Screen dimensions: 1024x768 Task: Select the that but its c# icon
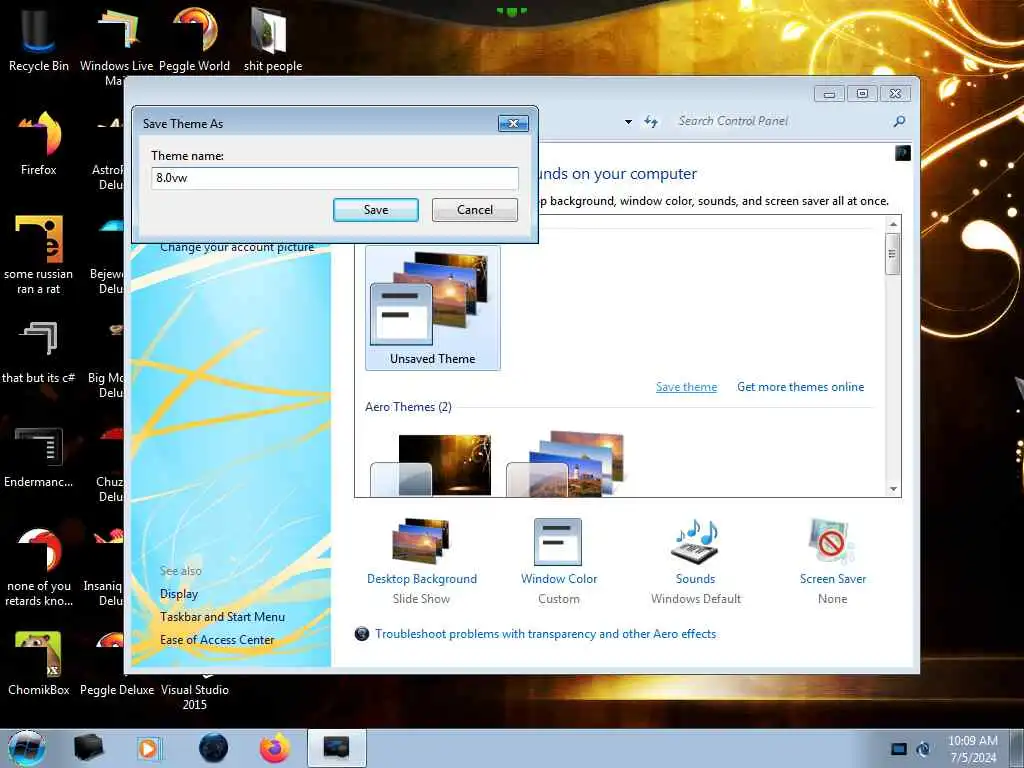tap(39, 353)
